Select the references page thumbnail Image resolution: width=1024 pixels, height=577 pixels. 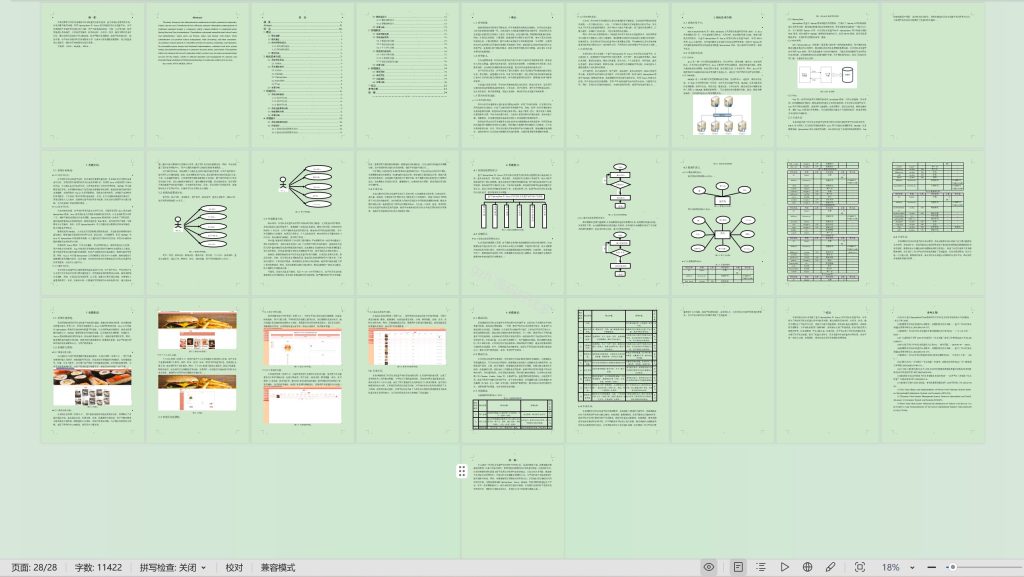933,371
